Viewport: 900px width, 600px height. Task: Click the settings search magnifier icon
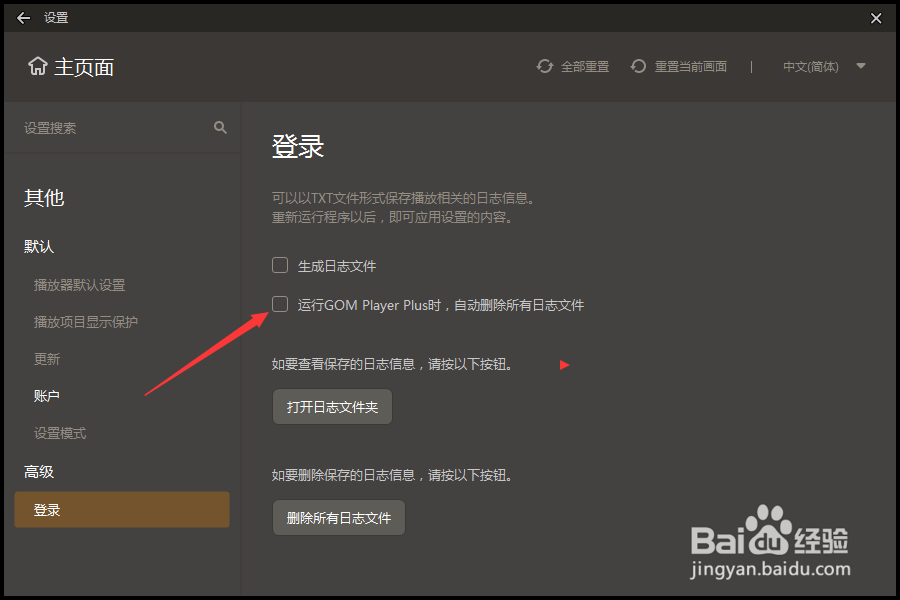coord(220,127)
